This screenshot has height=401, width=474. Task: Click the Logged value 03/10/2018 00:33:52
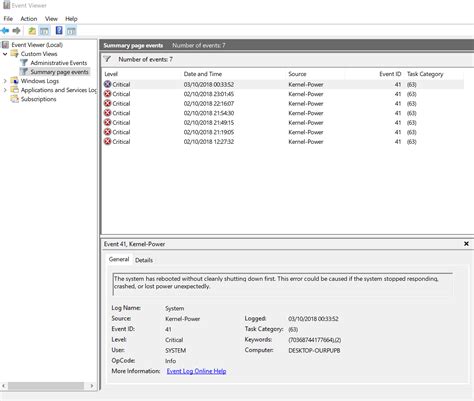coord(313,319)
